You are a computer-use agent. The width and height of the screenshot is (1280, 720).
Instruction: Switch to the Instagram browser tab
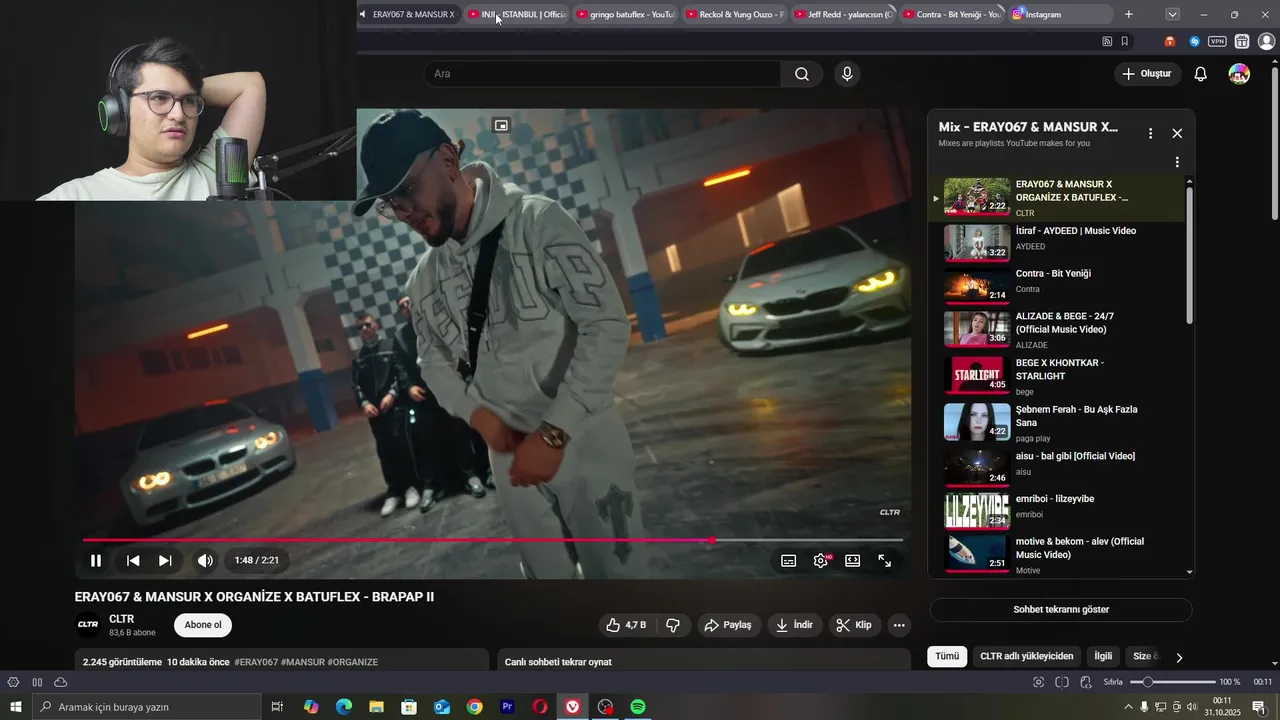tap(1060, 14)
